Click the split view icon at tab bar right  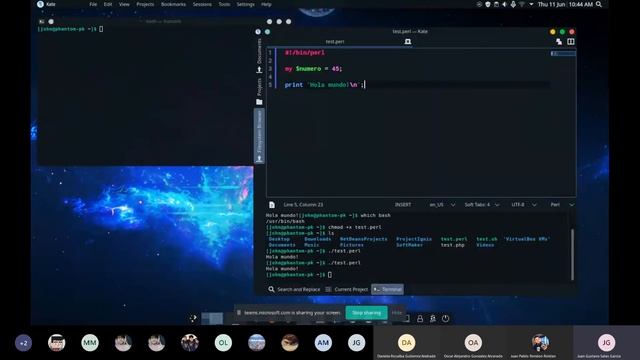click(x=571, y=42)
